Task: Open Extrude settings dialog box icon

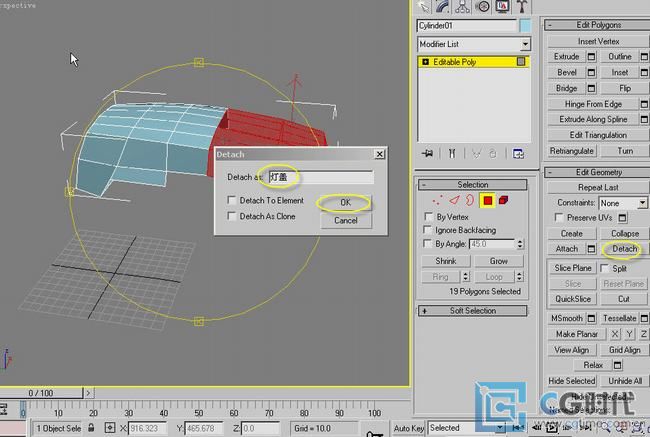Action: [x=592, y=56]
